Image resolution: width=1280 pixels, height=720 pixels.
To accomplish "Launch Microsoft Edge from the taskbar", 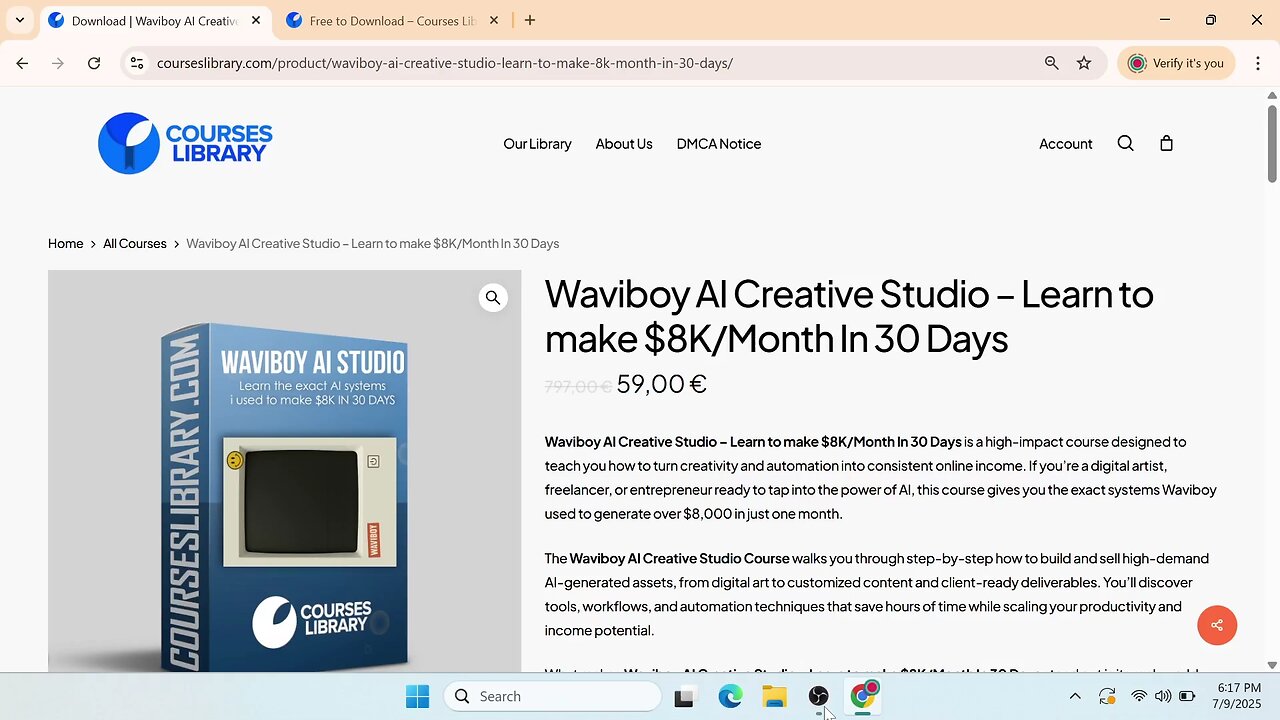I will click(x=730, y=697).
